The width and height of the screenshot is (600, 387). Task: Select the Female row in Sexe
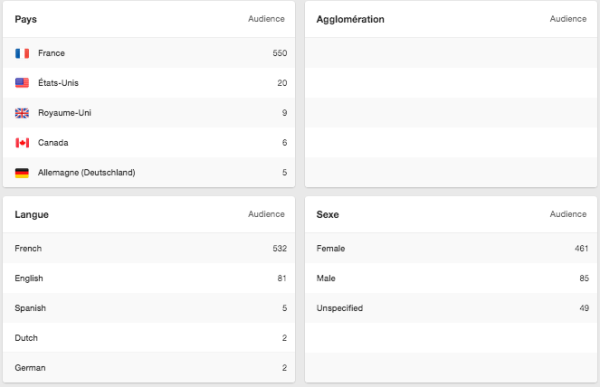451,248
